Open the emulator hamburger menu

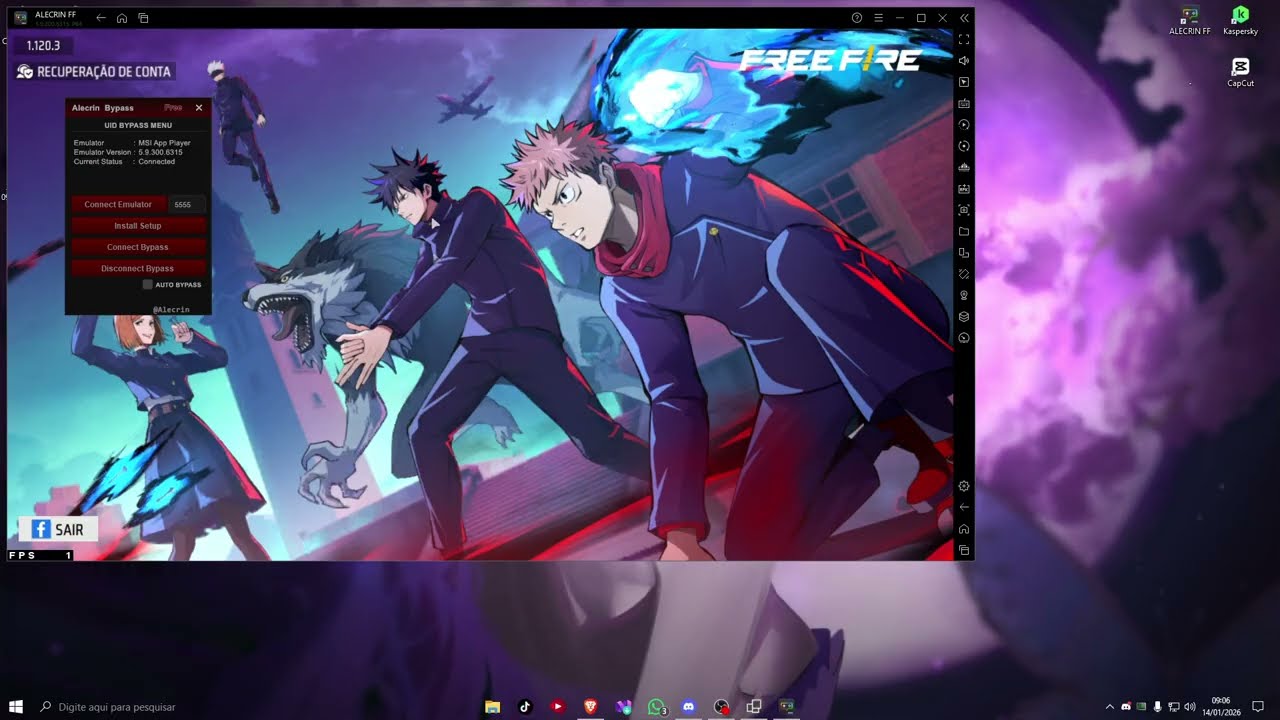pos(879,18)
